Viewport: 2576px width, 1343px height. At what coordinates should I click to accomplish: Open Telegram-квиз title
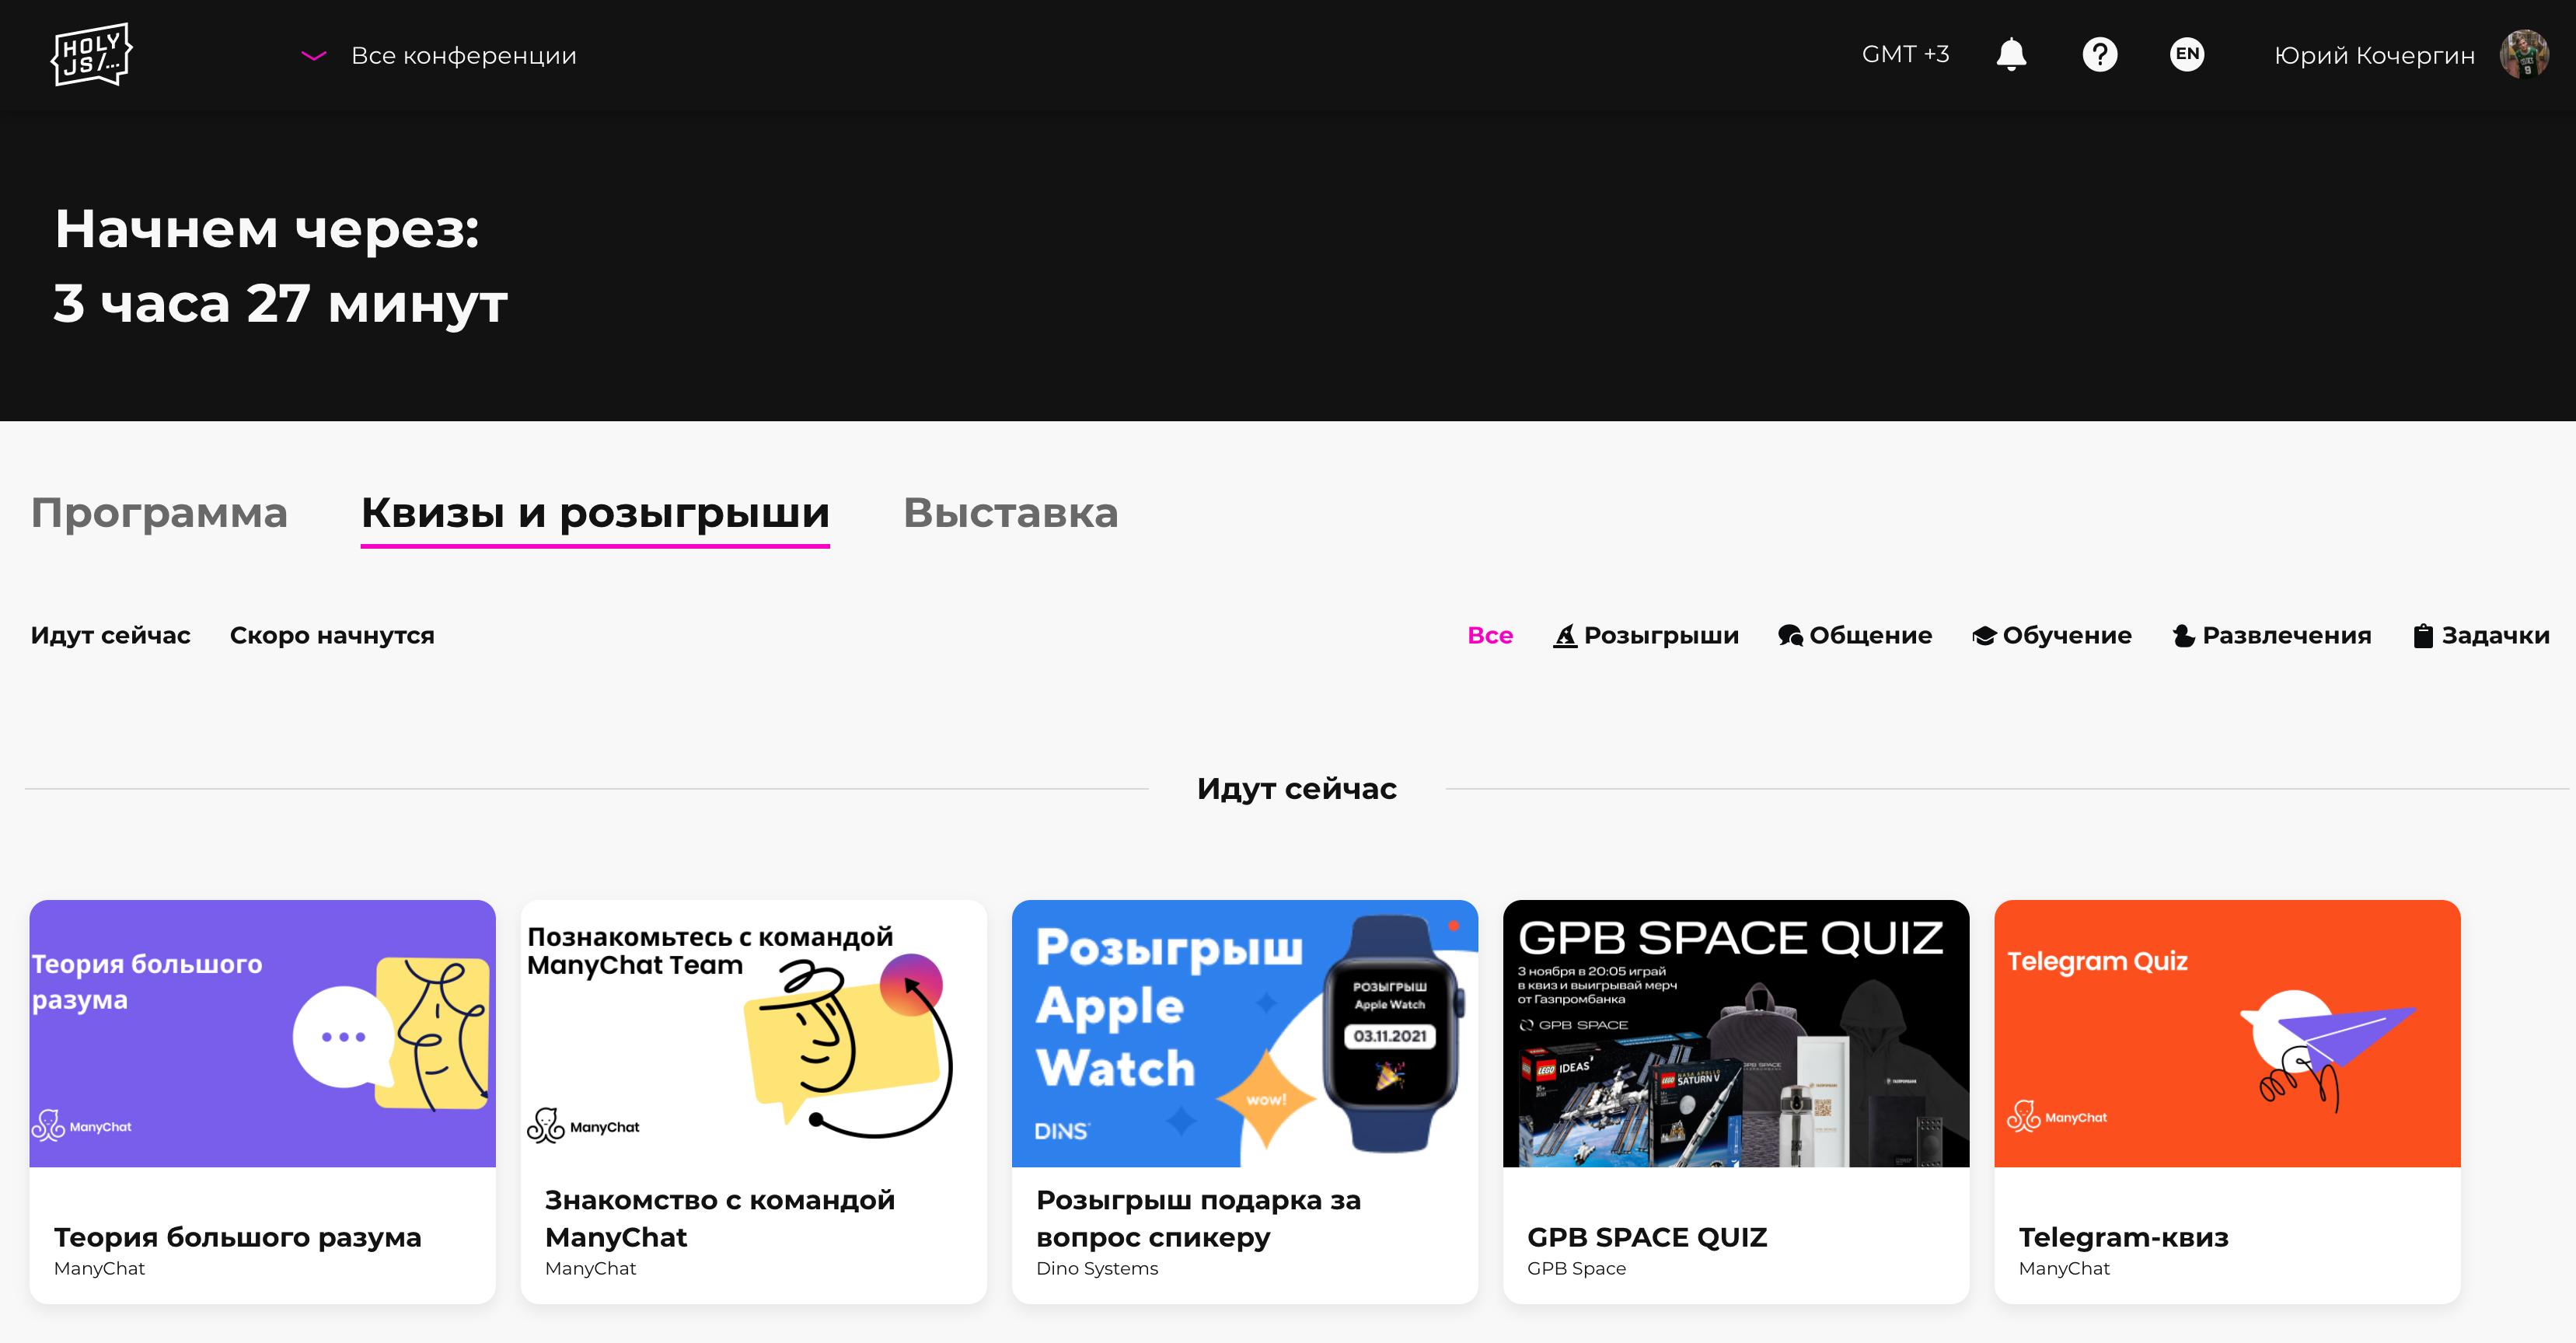(x=2123, y=1237)
